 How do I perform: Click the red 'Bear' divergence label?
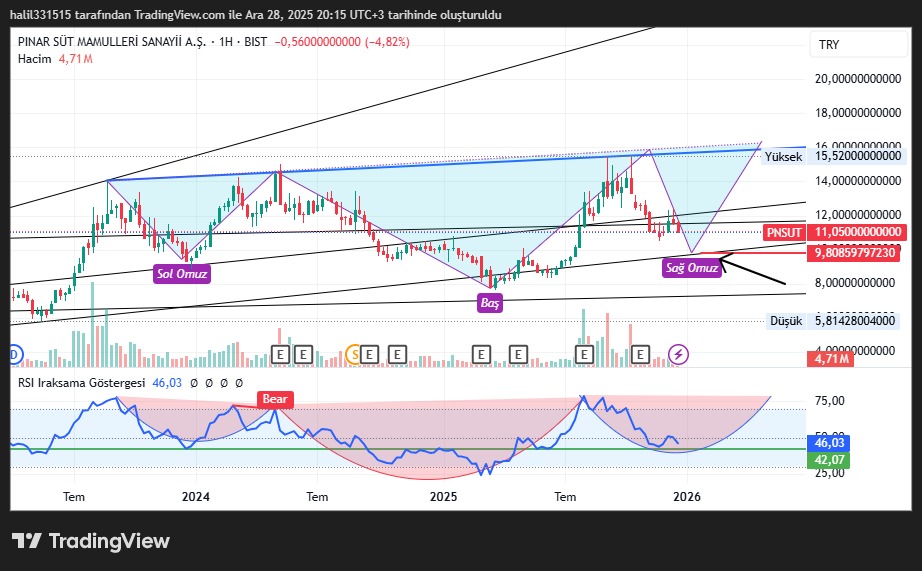point(275,399)
